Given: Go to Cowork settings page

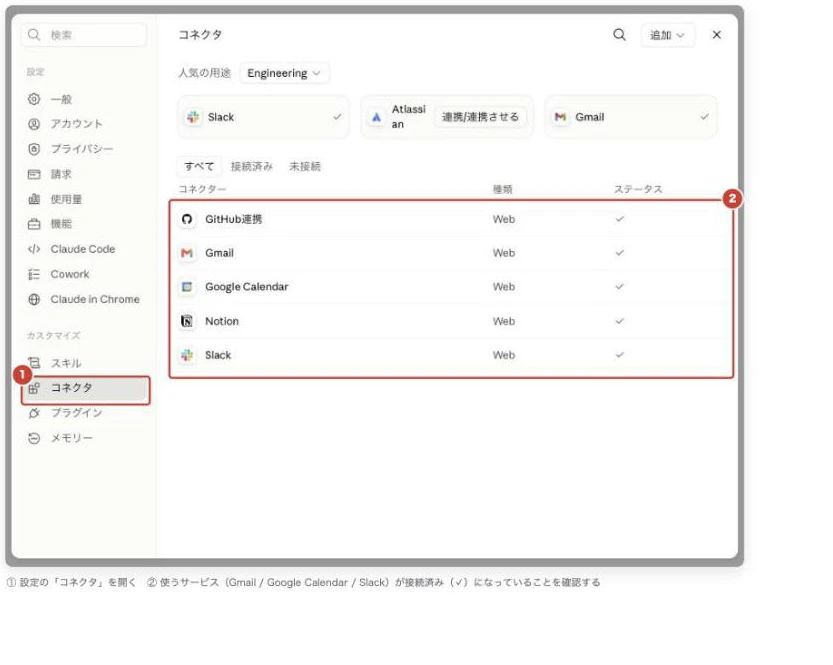Looking at the screenshot, I should pos(70,274).
